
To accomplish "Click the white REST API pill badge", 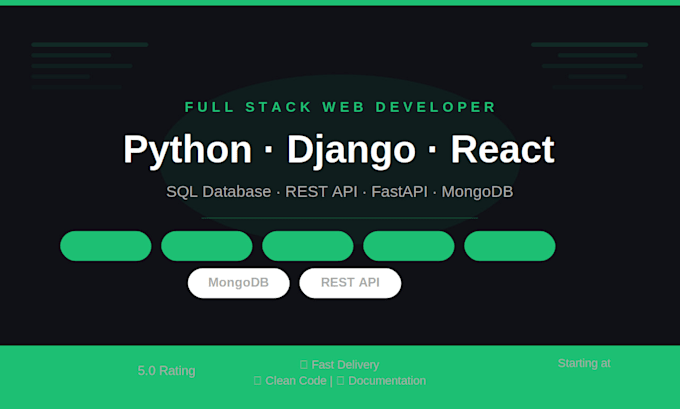I will pyautogui.click(x=350, y=283).
